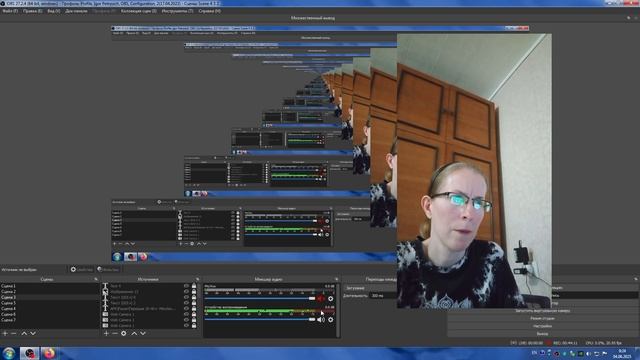This screenshot has height=360, width=640.
Task: Click the Режим студии button
Action: (x=542, y=318)
